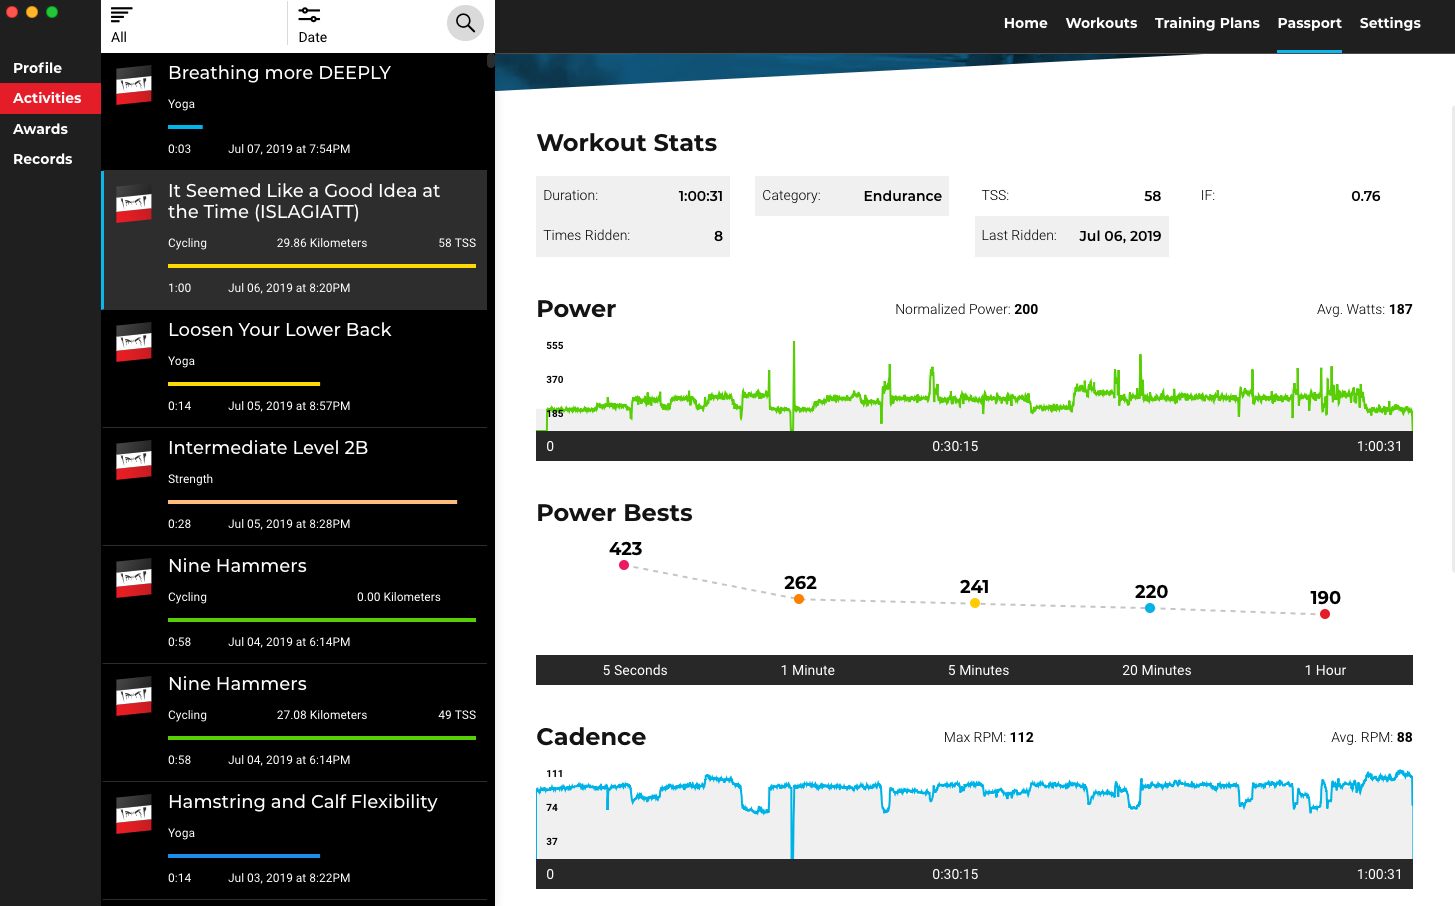Click Avg. RPM 88 value
The image size is (1455, 906).
click(1404, 737)
